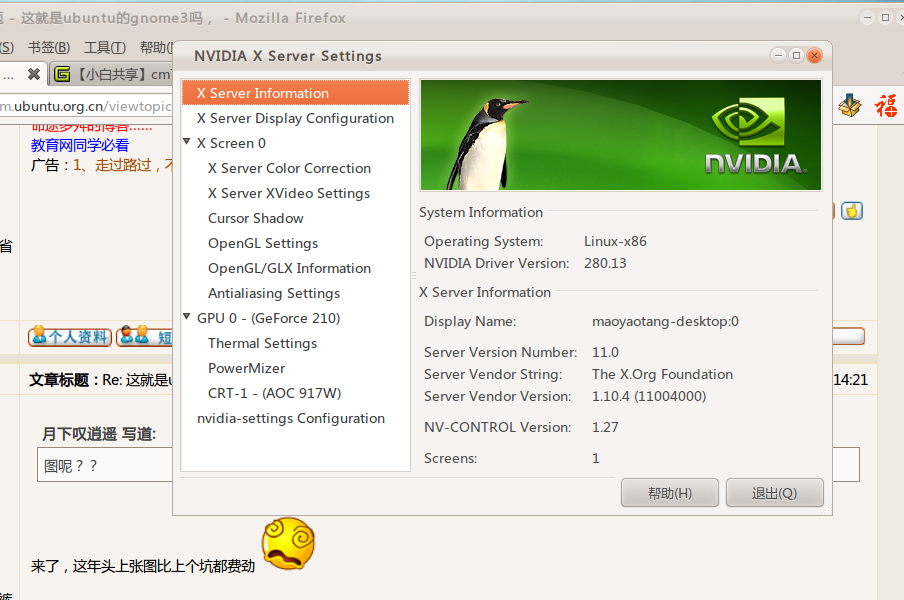Open X Server Color Correction
The image size is (904, 600).
tap(289, 168)
